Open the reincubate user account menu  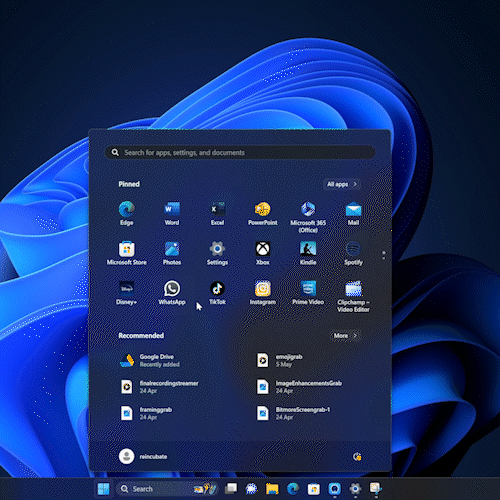click(143, 456)
